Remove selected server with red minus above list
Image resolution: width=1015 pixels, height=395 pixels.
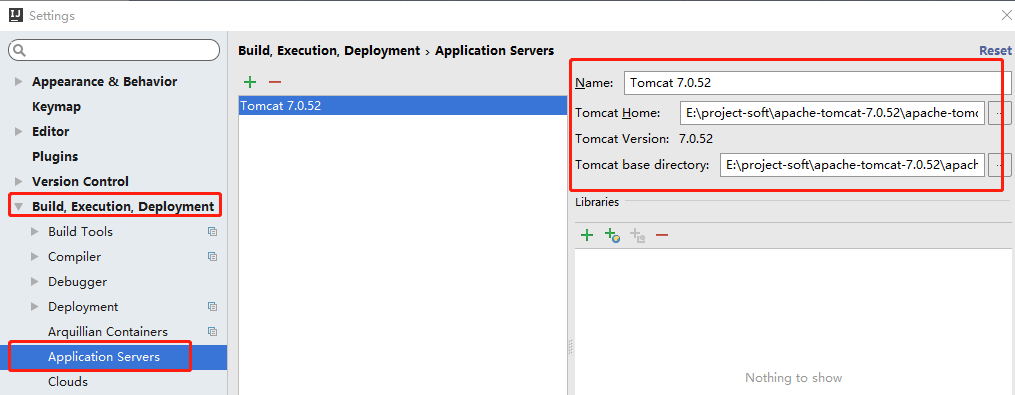(274, 82)
